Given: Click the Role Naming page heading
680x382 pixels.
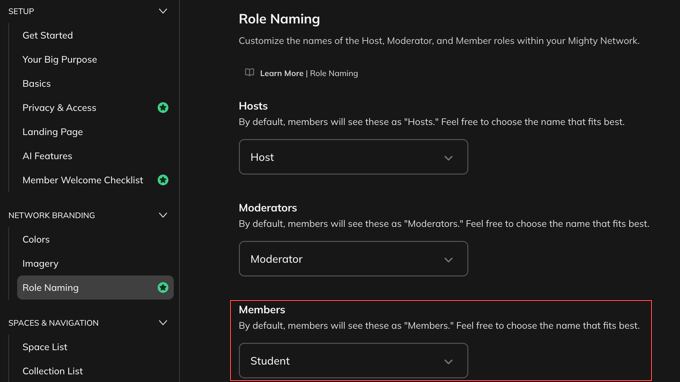Looking at the screenshot, I should click(x=279, y=19).
